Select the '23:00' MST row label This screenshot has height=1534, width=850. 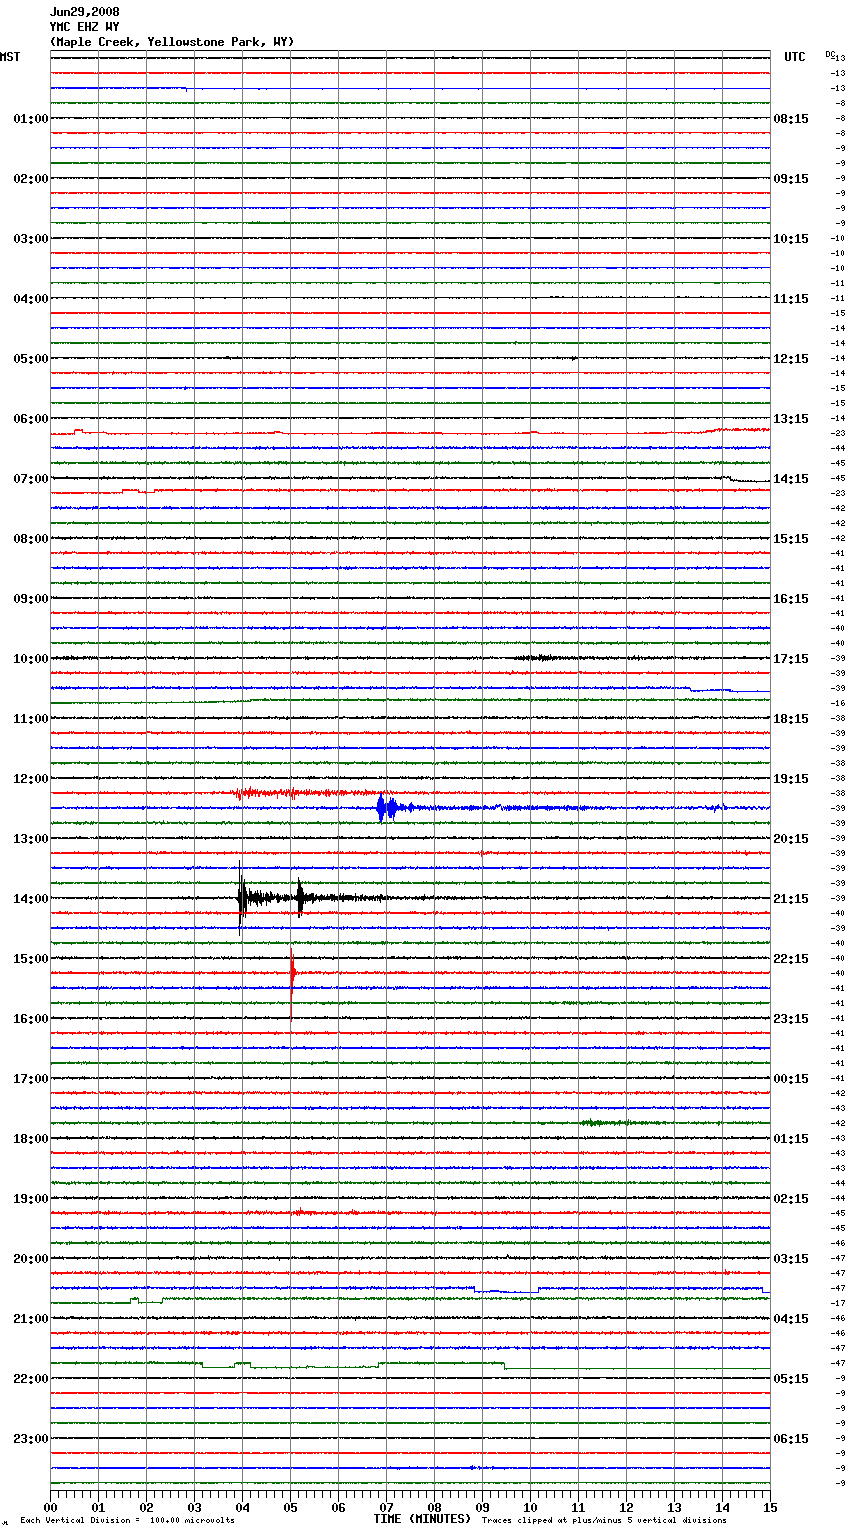coord(31,1439)
